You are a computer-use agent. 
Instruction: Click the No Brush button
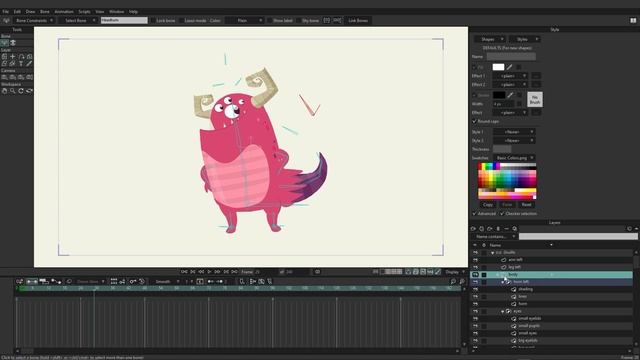pyautogui.click(x=535, y=99)
